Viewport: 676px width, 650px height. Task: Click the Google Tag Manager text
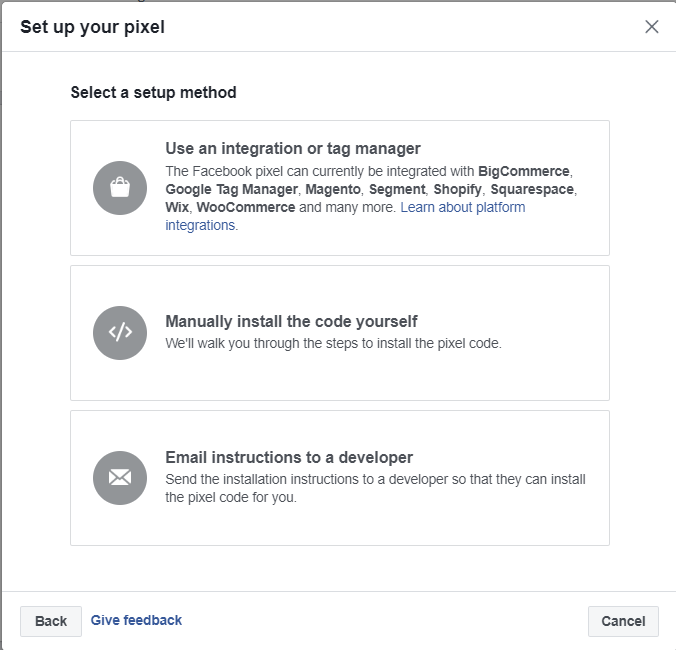point(231,189)
